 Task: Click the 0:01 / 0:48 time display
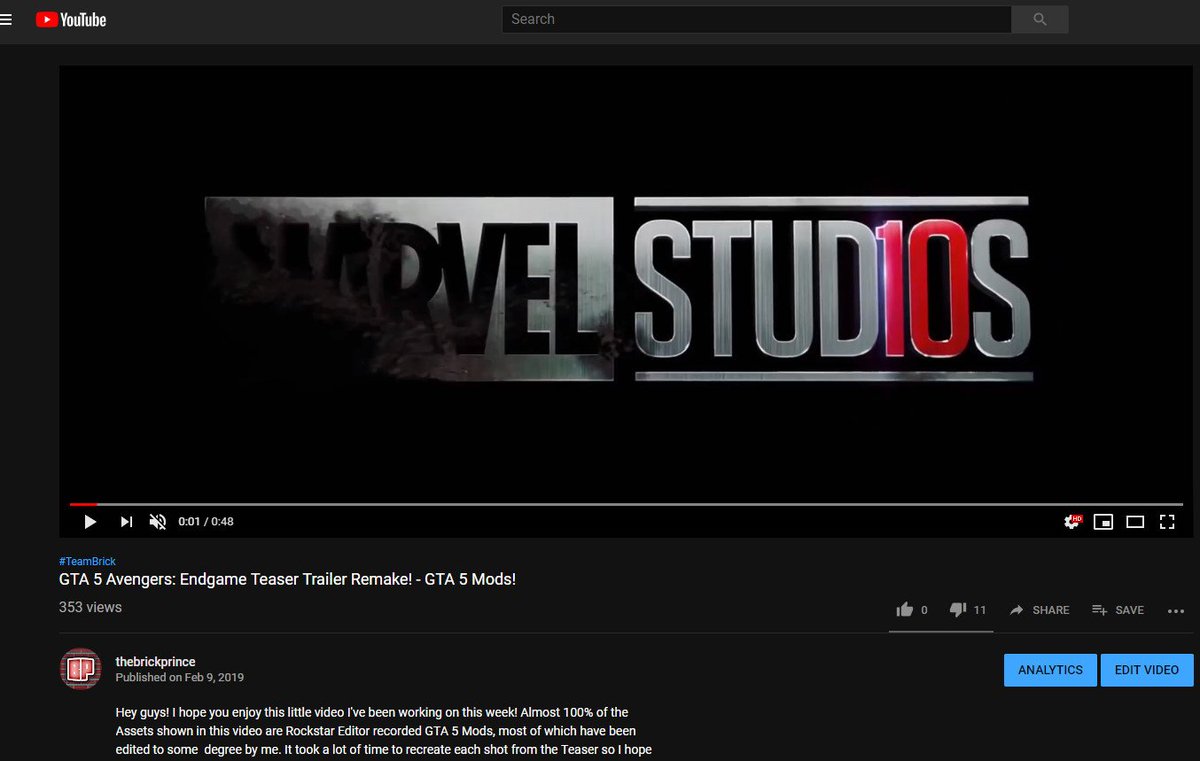(206, 521)
